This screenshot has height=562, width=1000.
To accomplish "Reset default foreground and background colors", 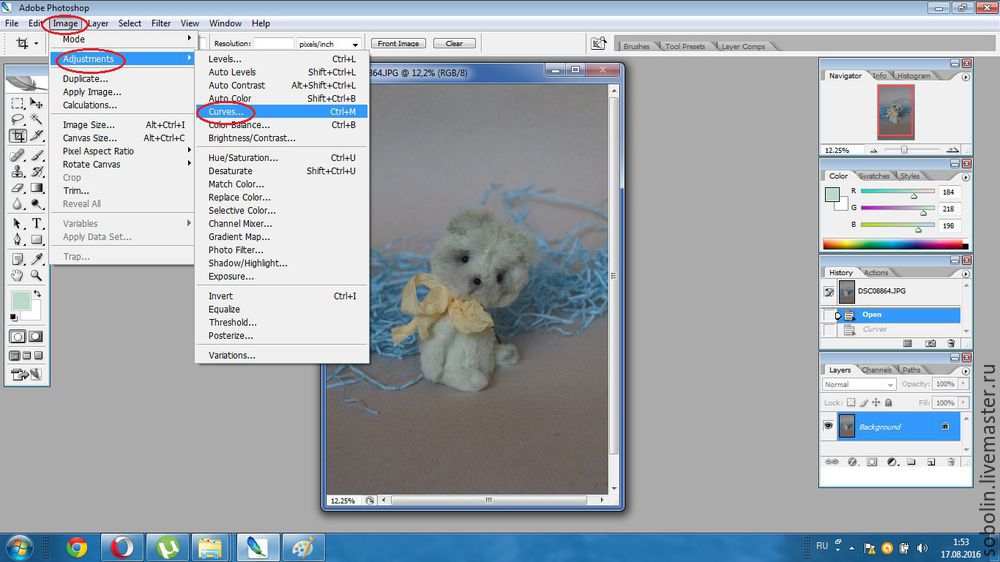I will click(x=14, y=317).
